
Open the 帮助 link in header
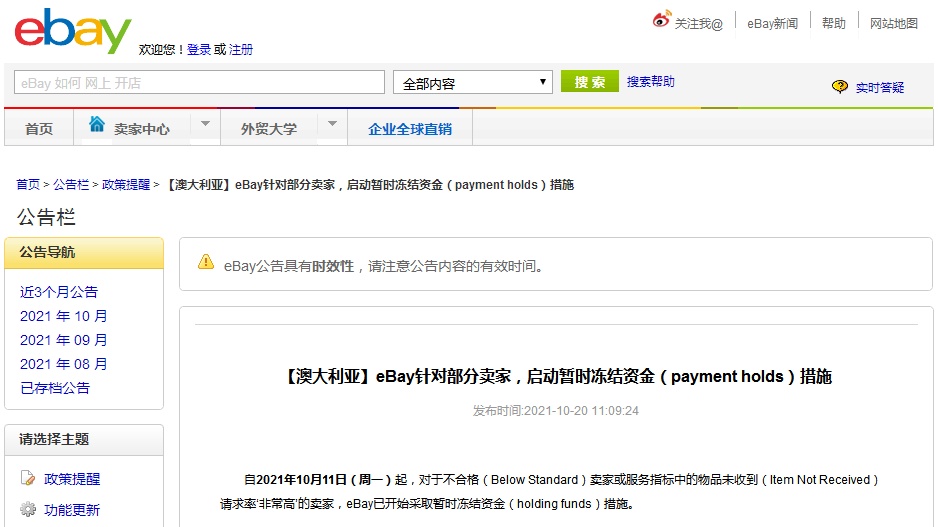click(x=833, y=23)
